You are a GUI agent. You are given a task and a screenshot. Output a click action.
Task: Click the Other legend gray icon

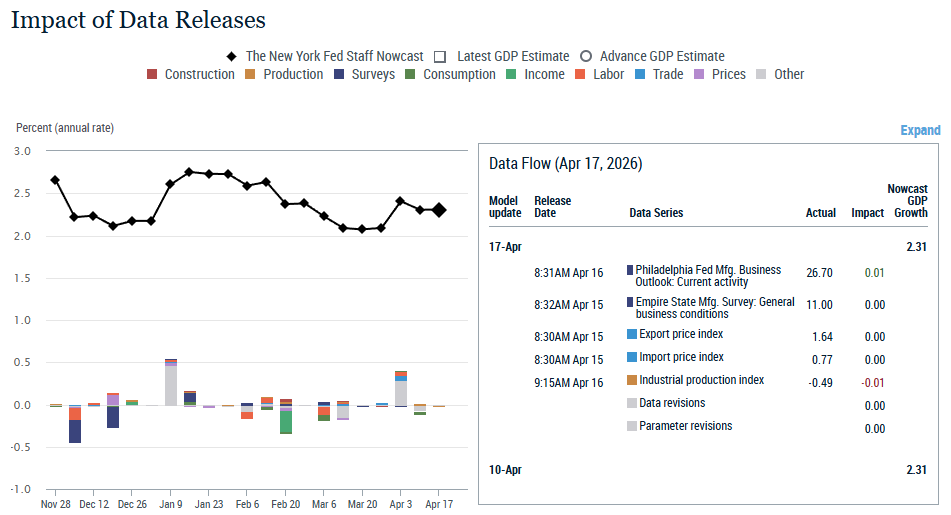click(x=762, y=74)
